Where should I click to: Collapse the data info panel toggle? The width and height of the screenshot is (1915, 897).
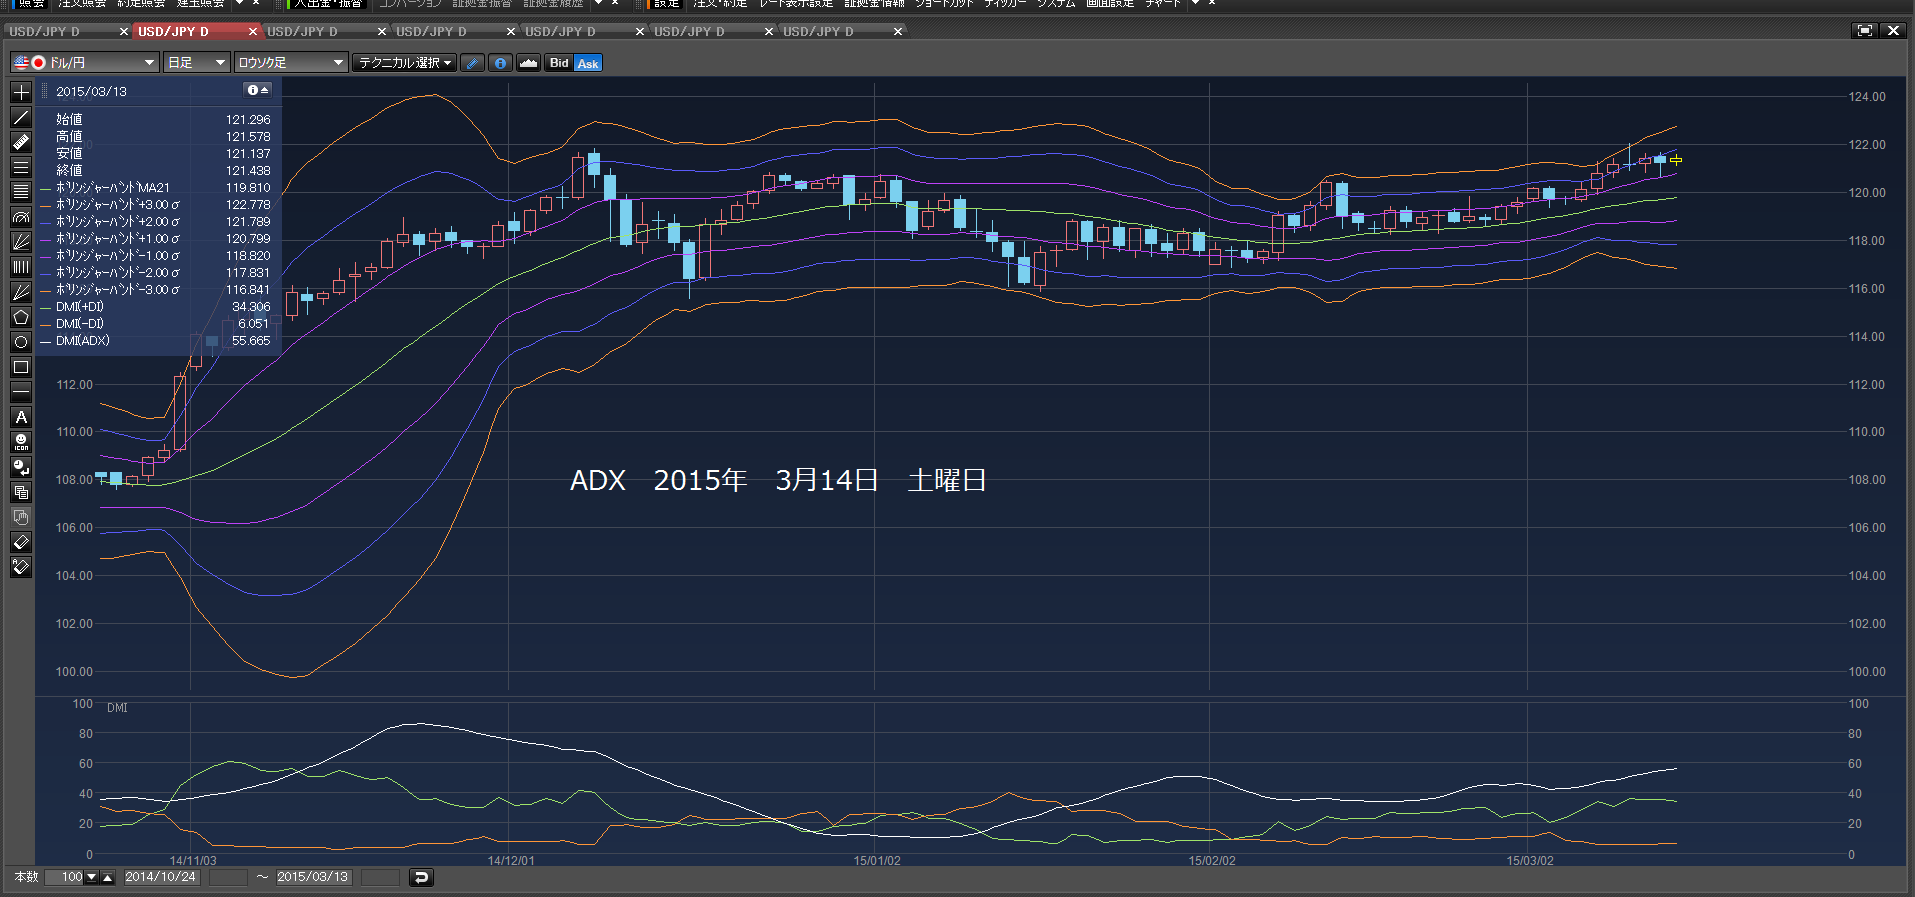pyautogui.click(x=257, y=90)
